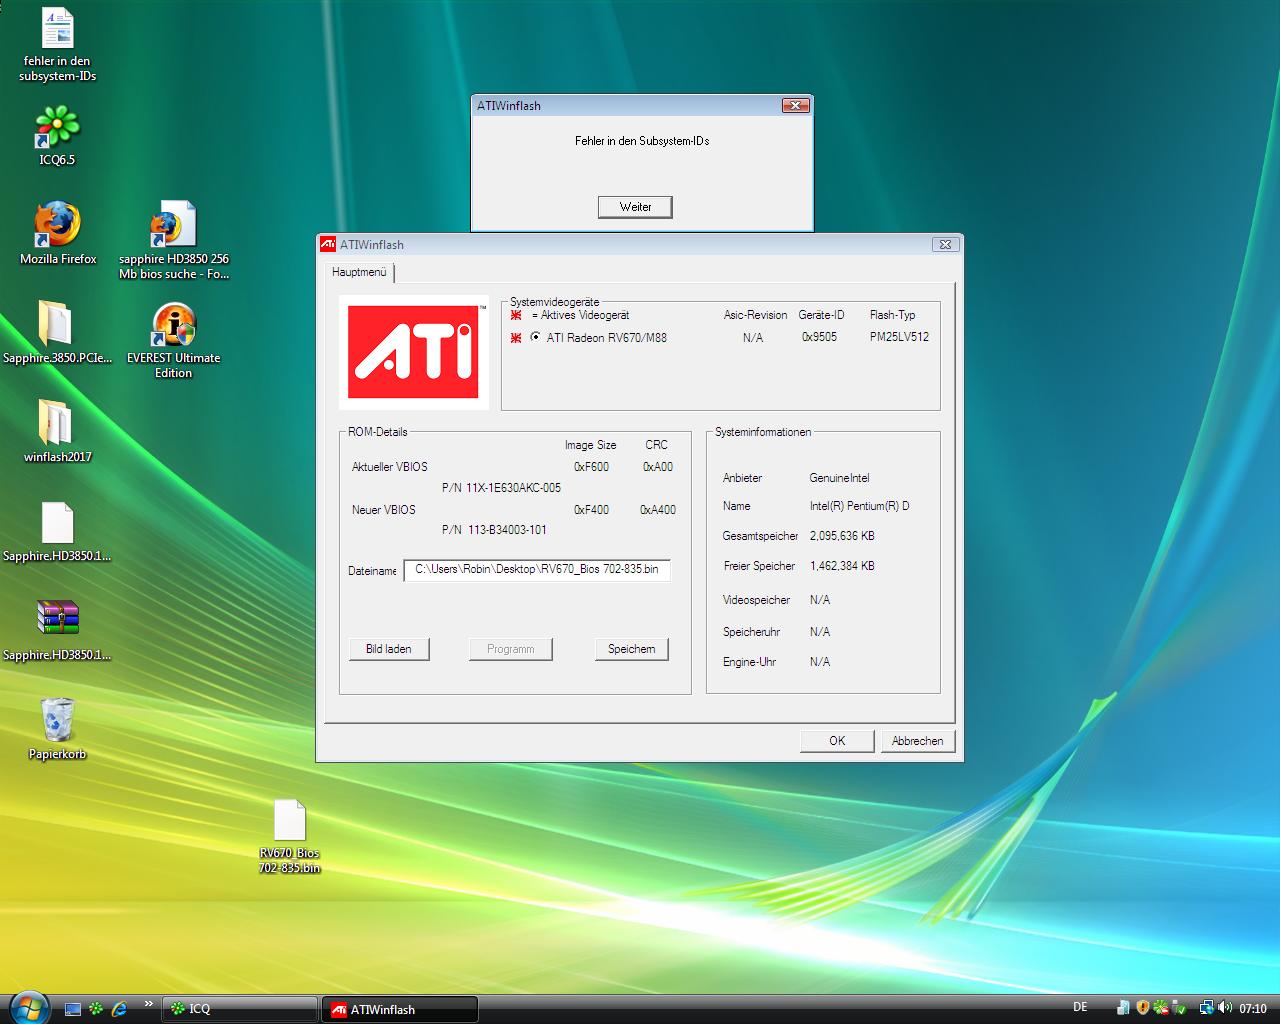The height and width of the screenshot is (1024, 1280).
Task: Click the ATI logo image
Action: (x=413, y=352)
